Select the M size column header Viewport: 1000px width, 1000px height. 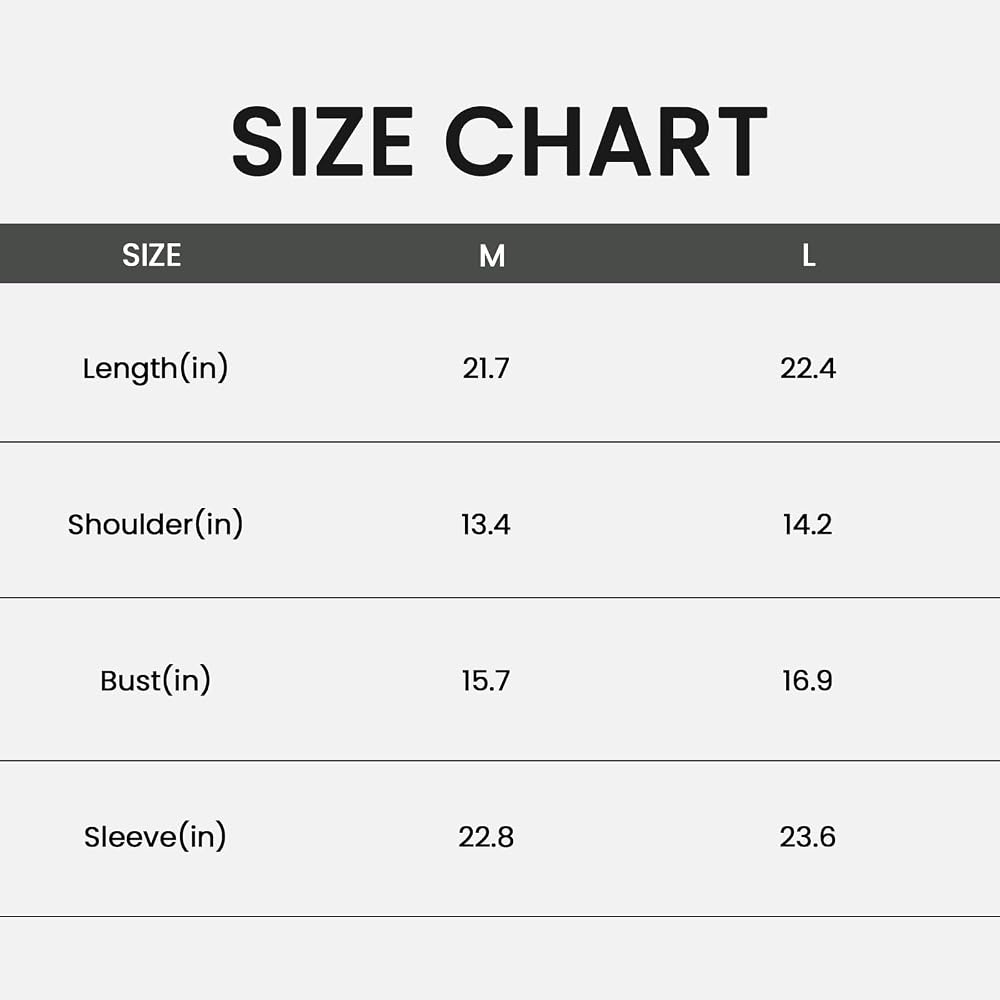(492, 256)
